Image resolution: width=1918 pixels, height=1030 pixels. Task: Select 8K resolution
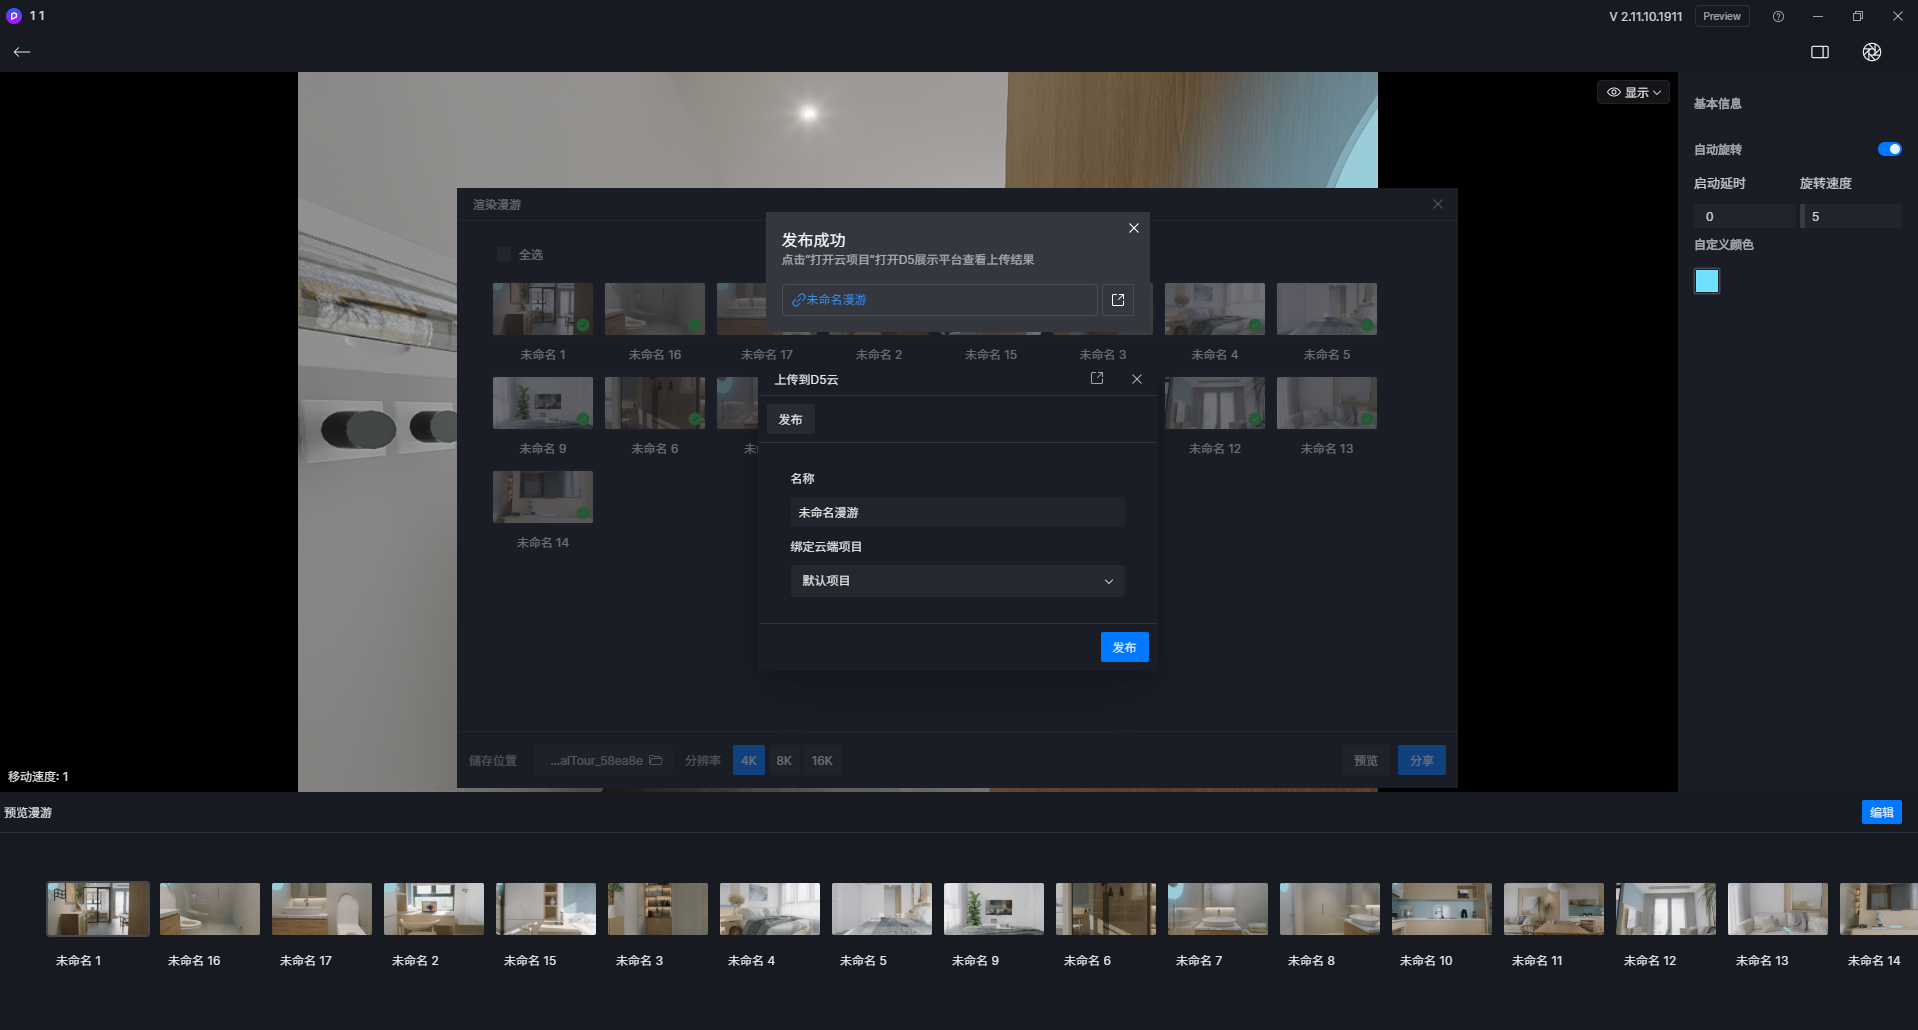click(784, 761)
